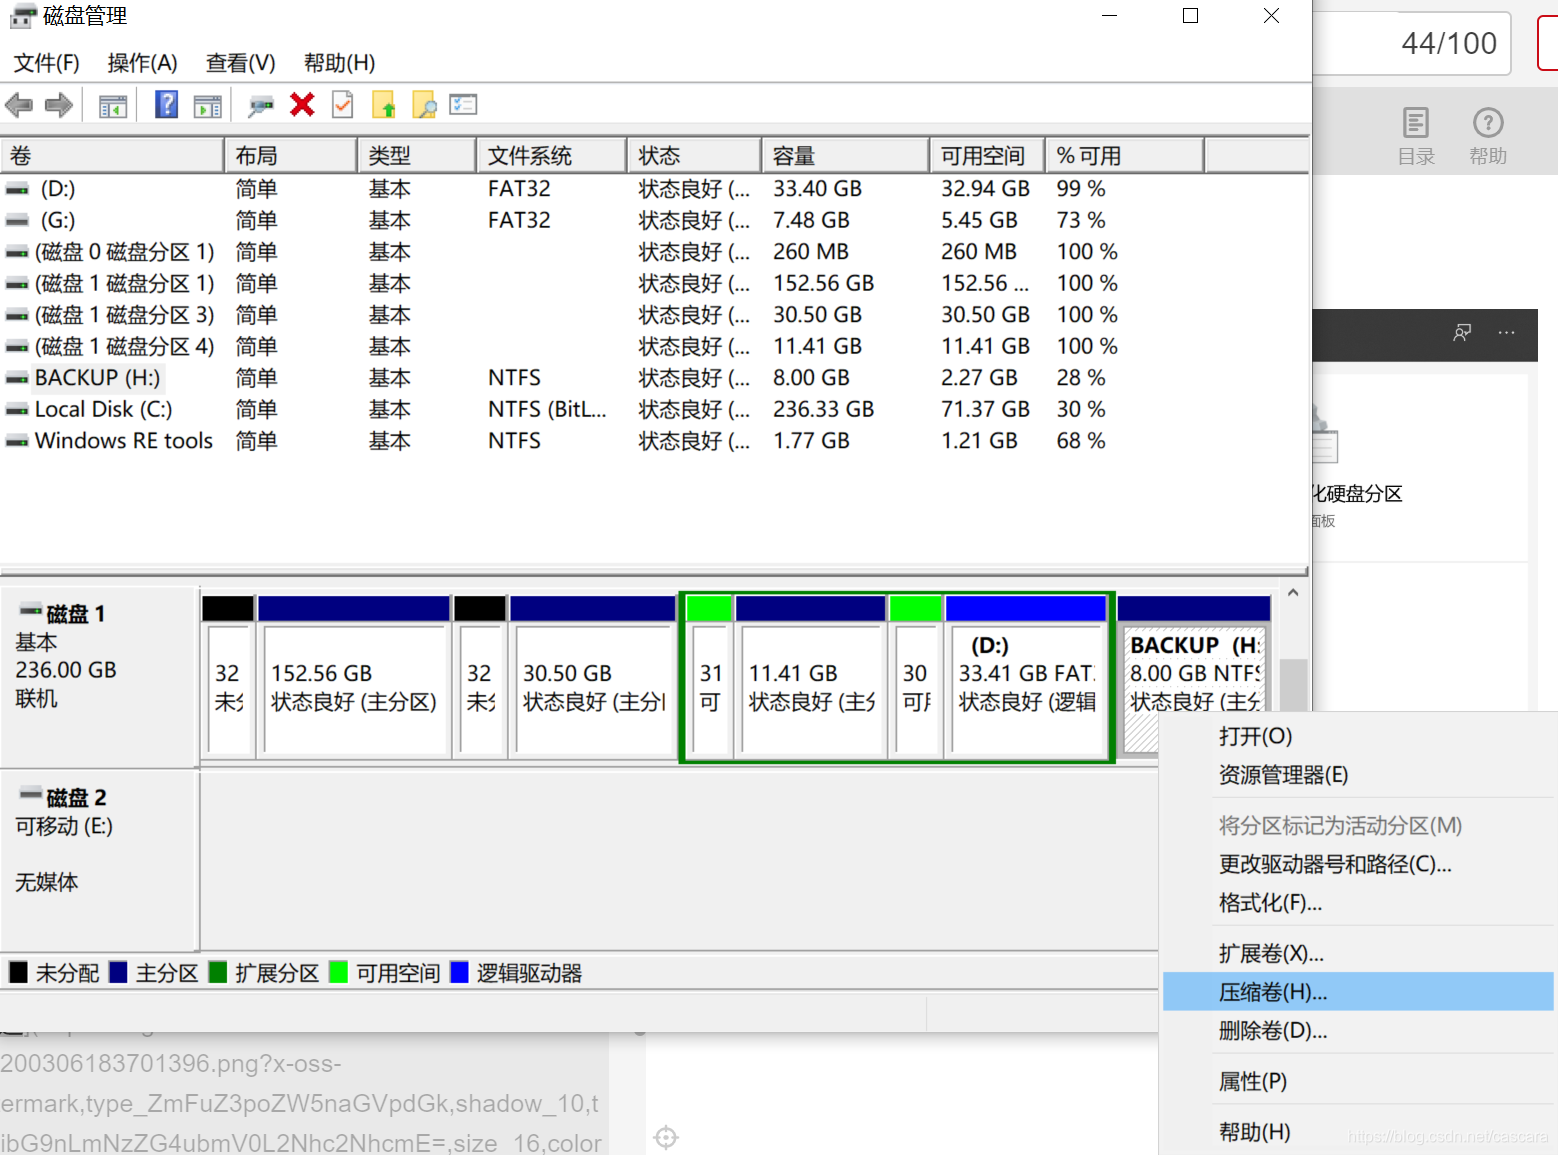
Task: Select the BACKUP (H:) 8.00 GB partition block
Action: coord(1194,677)
